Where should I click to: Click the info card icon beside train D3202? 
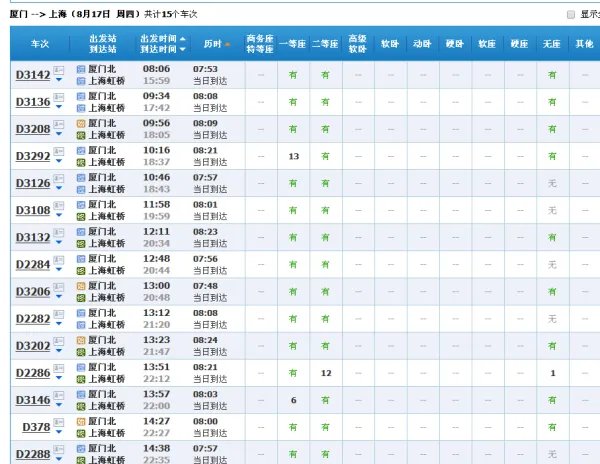coord(59,341)
